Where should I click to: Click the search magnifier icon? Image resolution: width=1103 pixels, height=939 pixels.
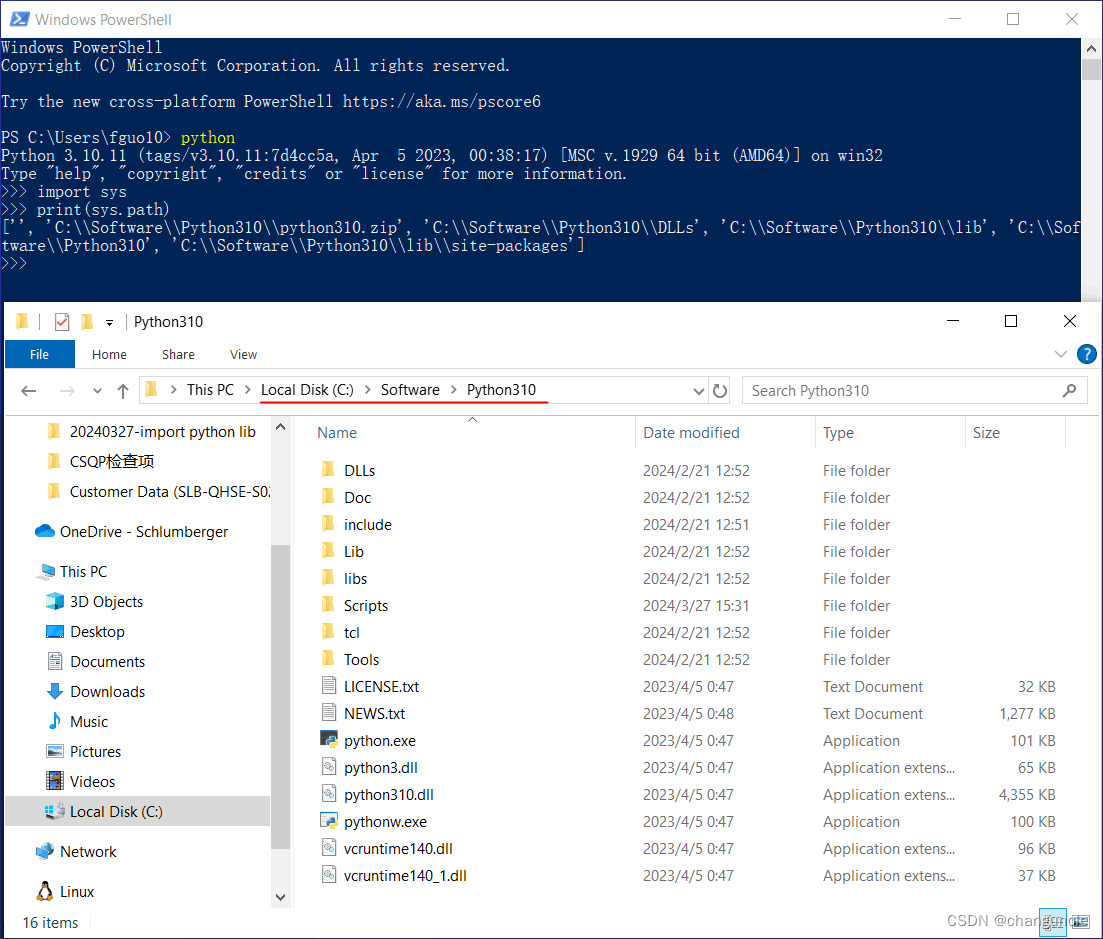pyautogui.click(x=1069, y=390)
